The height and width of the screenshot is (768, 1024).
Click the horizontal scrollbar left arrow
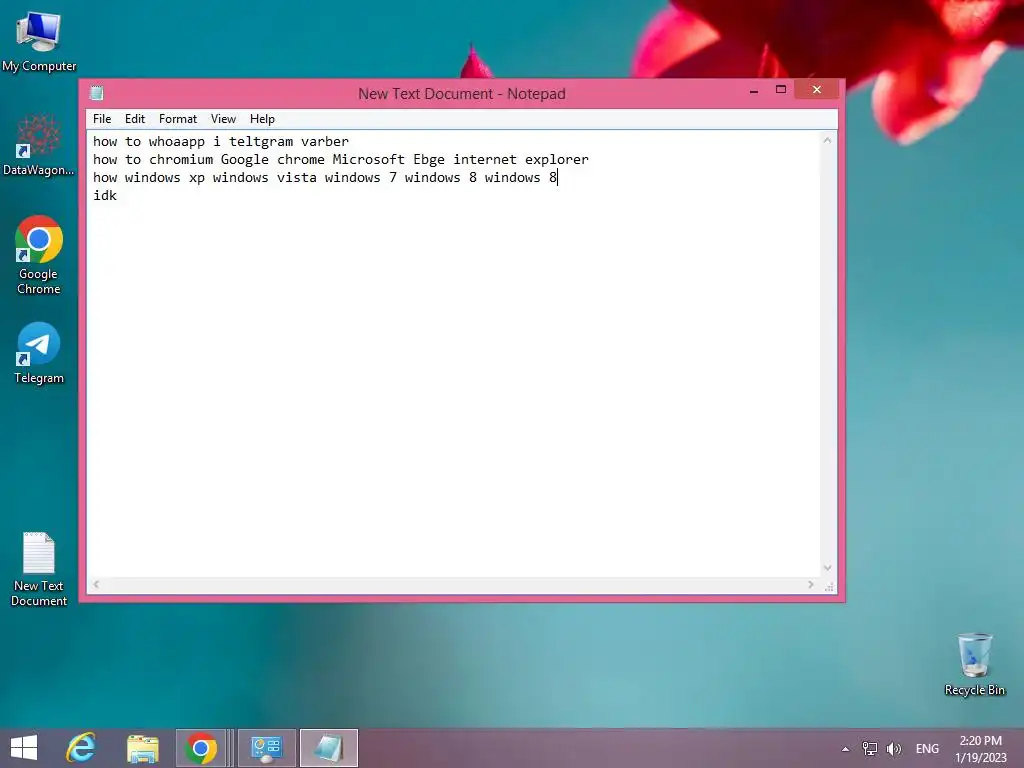96,584
